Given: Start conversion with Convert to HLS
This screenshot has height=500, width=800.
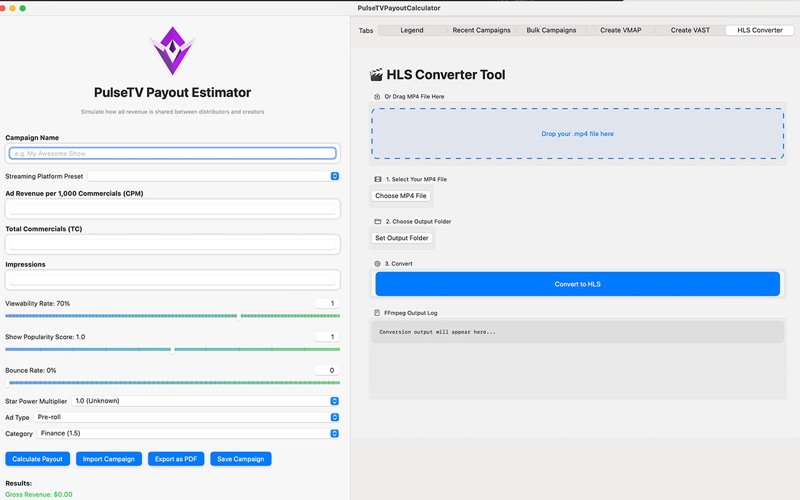Looking at the screenshot, I should [578, 284].
